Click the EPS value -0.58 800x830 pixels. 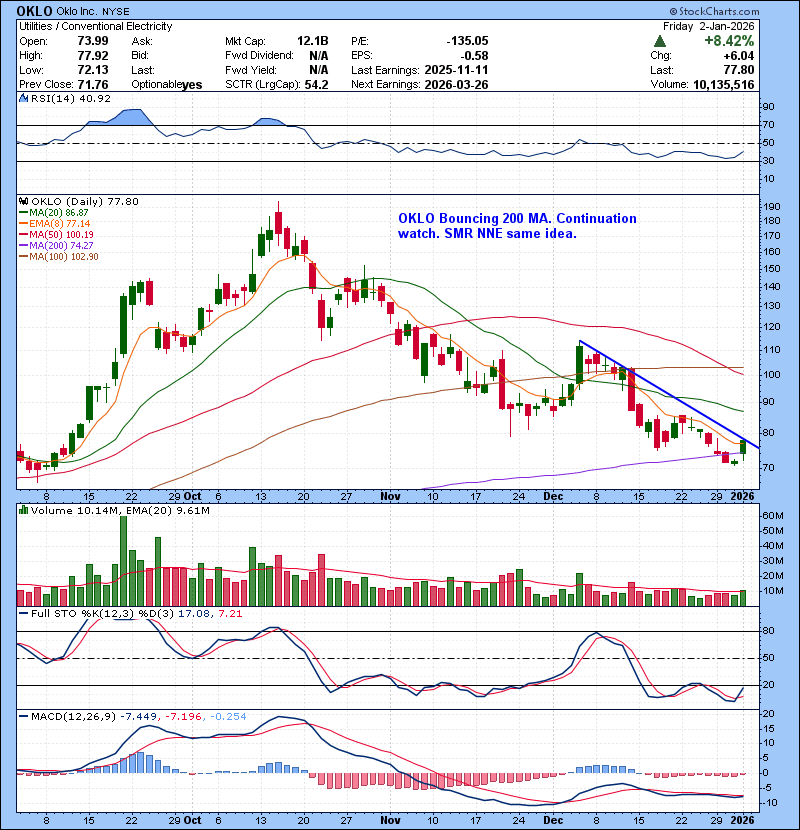(x=474, y=56)
